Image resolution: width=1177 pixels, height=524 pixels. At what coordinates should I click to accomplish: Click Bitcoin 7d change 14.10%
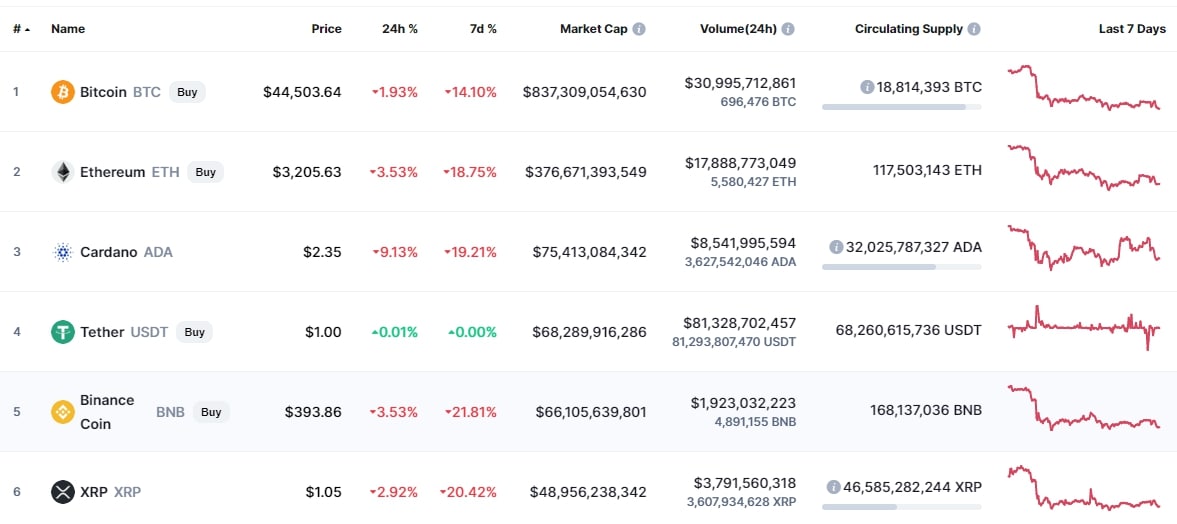pos(471,92)
